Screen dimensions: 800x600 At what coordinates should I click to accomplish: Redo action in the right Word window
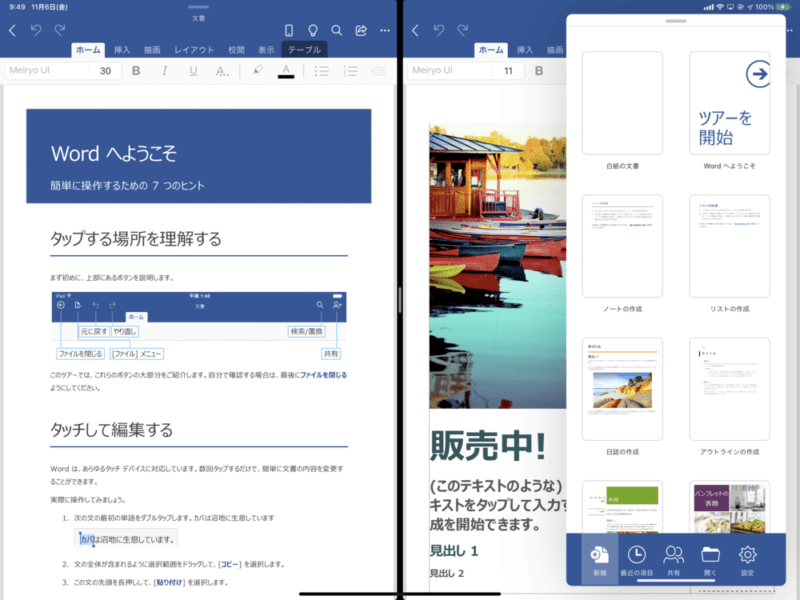pyautogui.click(x=463, y=30)
